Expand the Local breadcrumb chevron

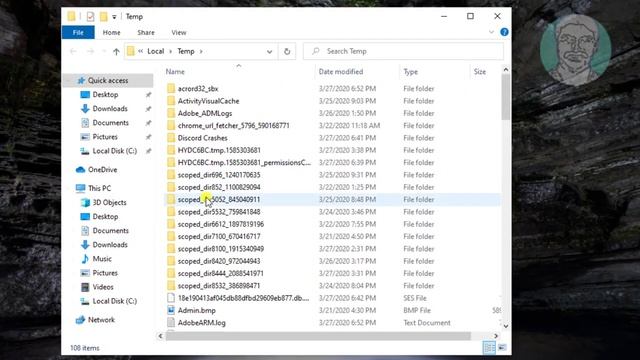pos(171,51)
